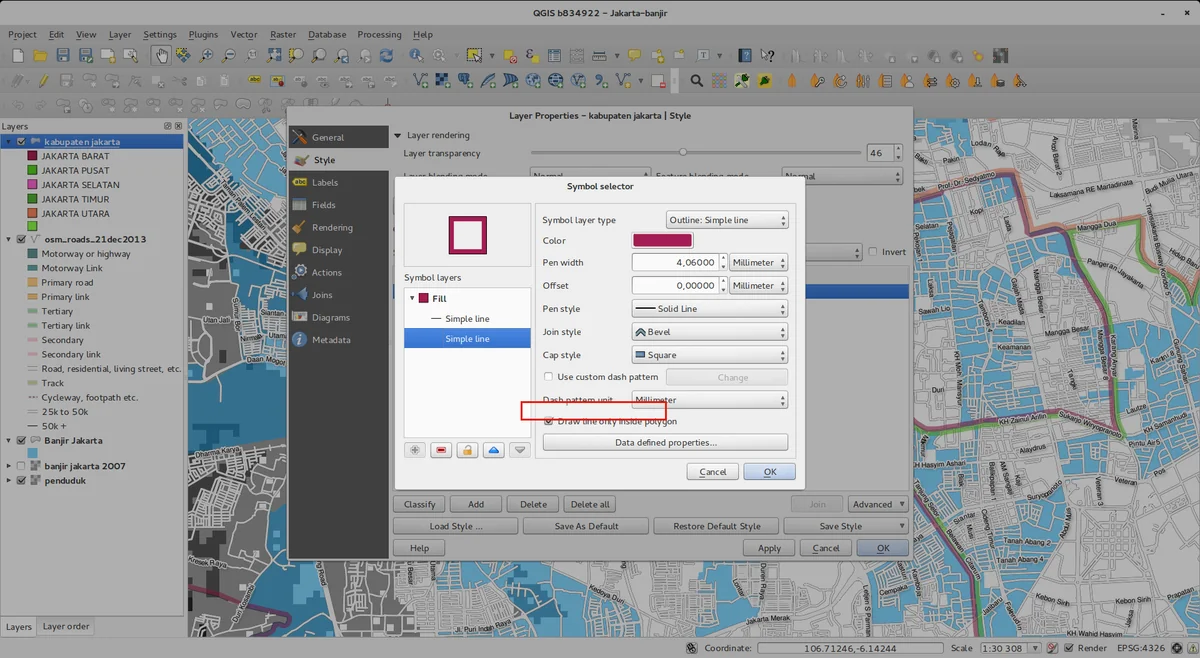Click the Save Project floppy disk icon
This screenshot has height=658, width=1200.
click(63, 56)
